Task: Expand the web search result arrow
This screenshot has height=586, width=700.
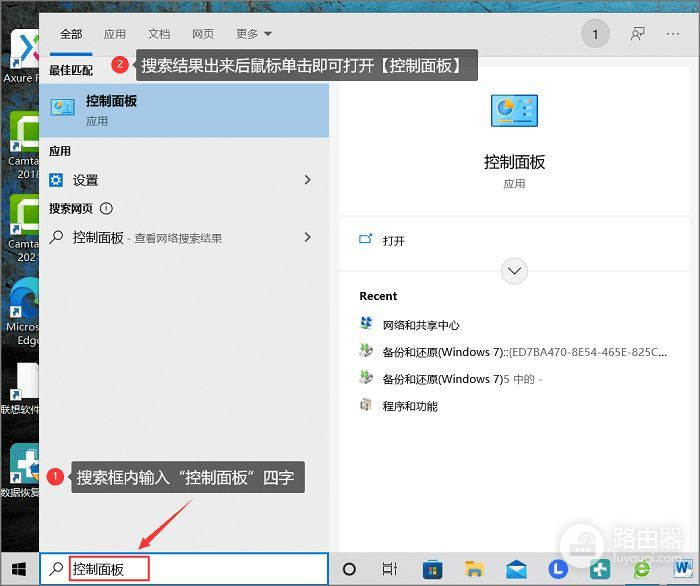Action: pyautogui.click(x=307, y=238)
